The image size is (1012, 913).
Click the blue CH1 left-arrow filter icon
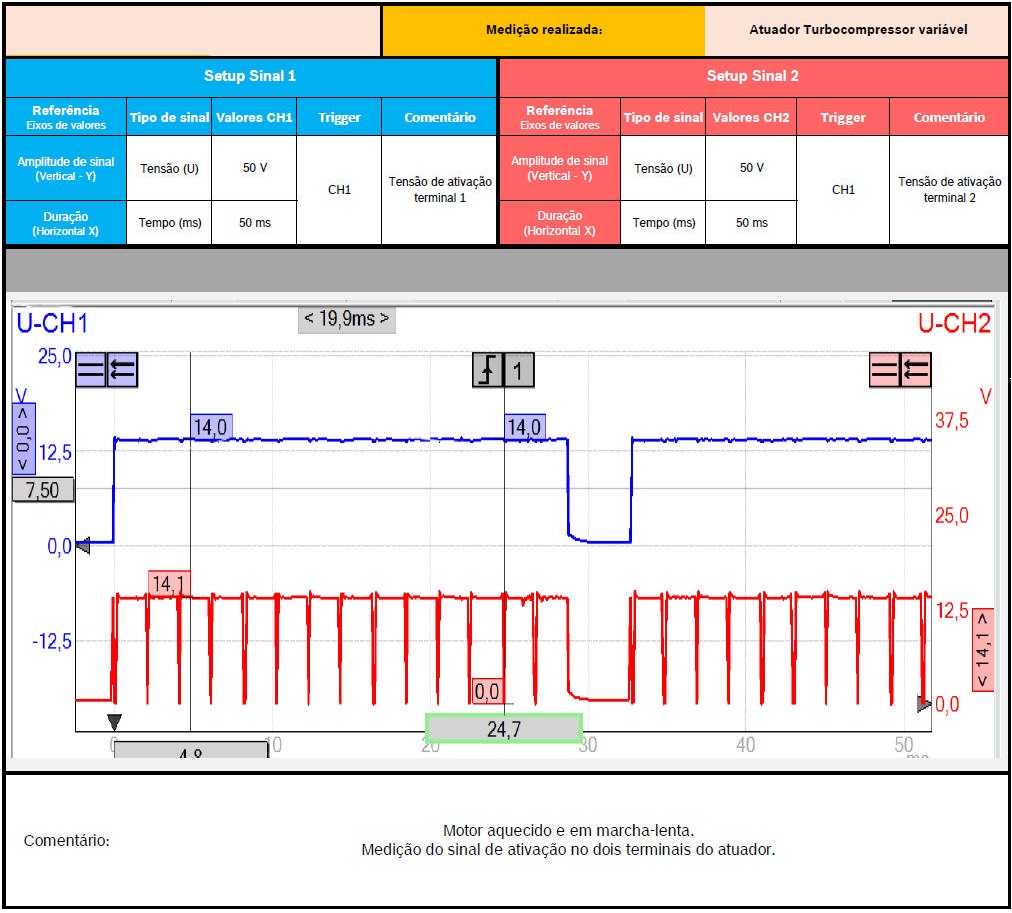(122, 370)
